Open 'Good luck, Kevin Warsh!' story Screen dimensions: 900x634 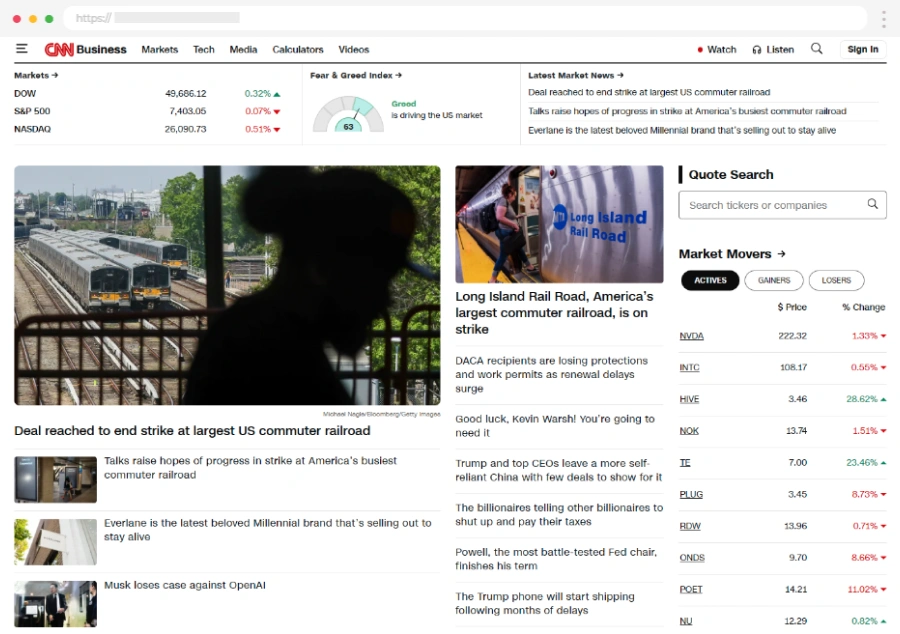(x=555, y=426)
